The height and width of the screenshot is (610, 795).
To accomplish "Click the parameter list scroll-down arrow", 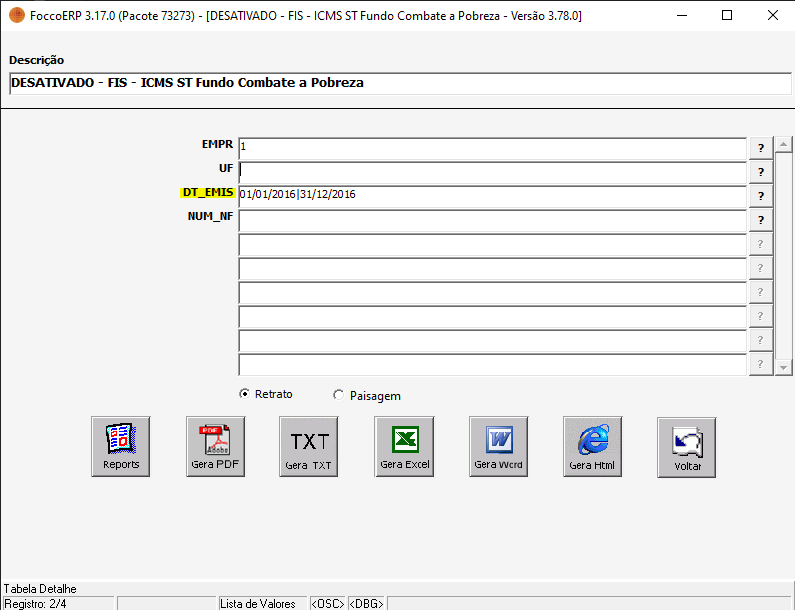I will 783,368.
